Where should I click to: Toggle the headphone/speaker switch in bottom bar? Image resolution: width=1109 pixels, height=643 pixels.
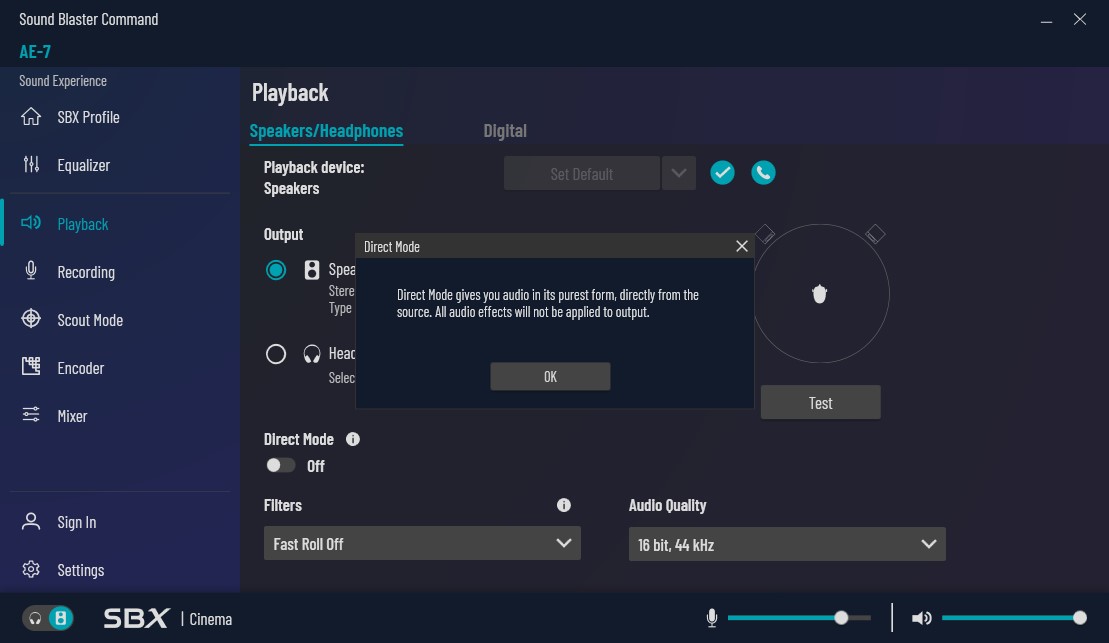click(x=47, y=618)
